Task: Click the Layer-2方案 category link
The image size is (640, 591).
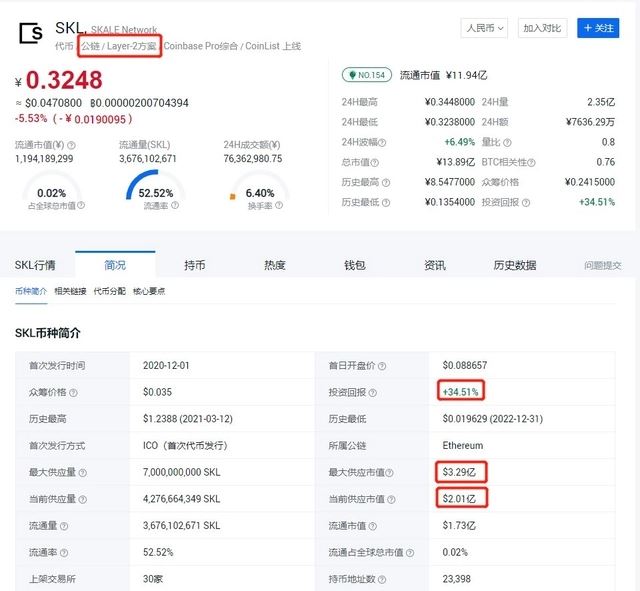Action: pyautogui.click(x=131, y=46)
